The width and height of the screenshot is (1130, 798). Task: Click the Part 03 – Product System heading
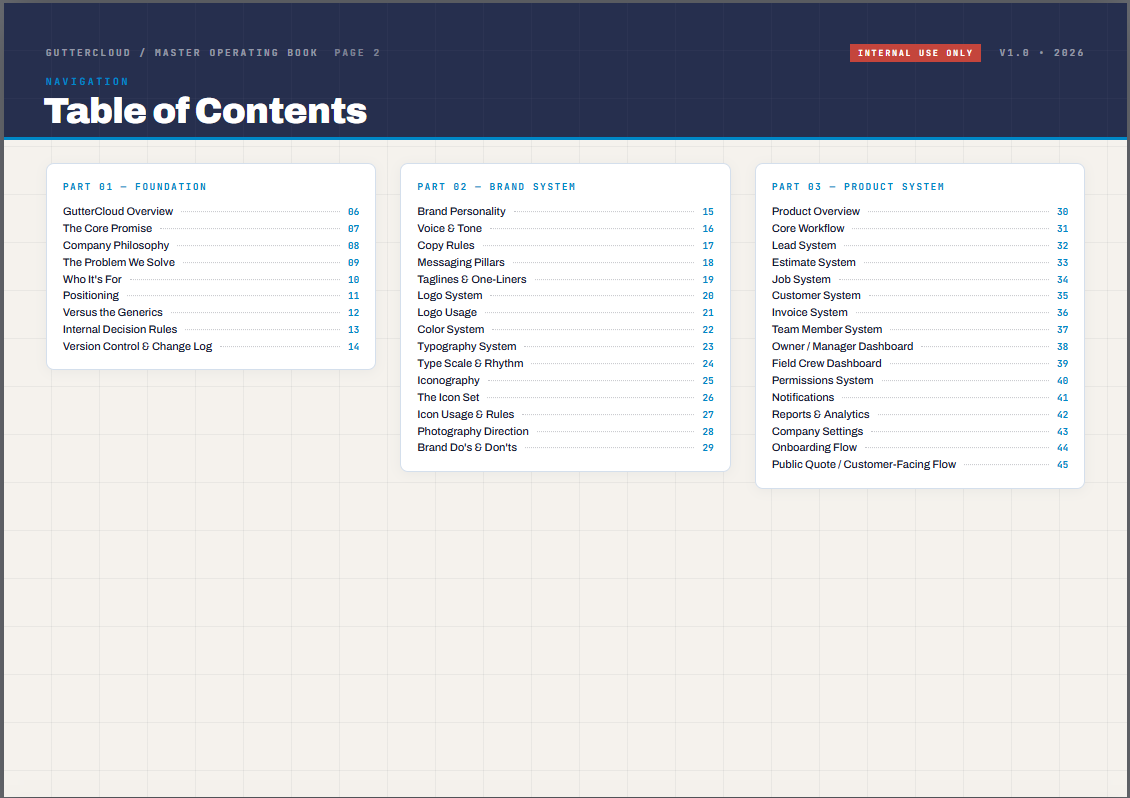[858, 187]
